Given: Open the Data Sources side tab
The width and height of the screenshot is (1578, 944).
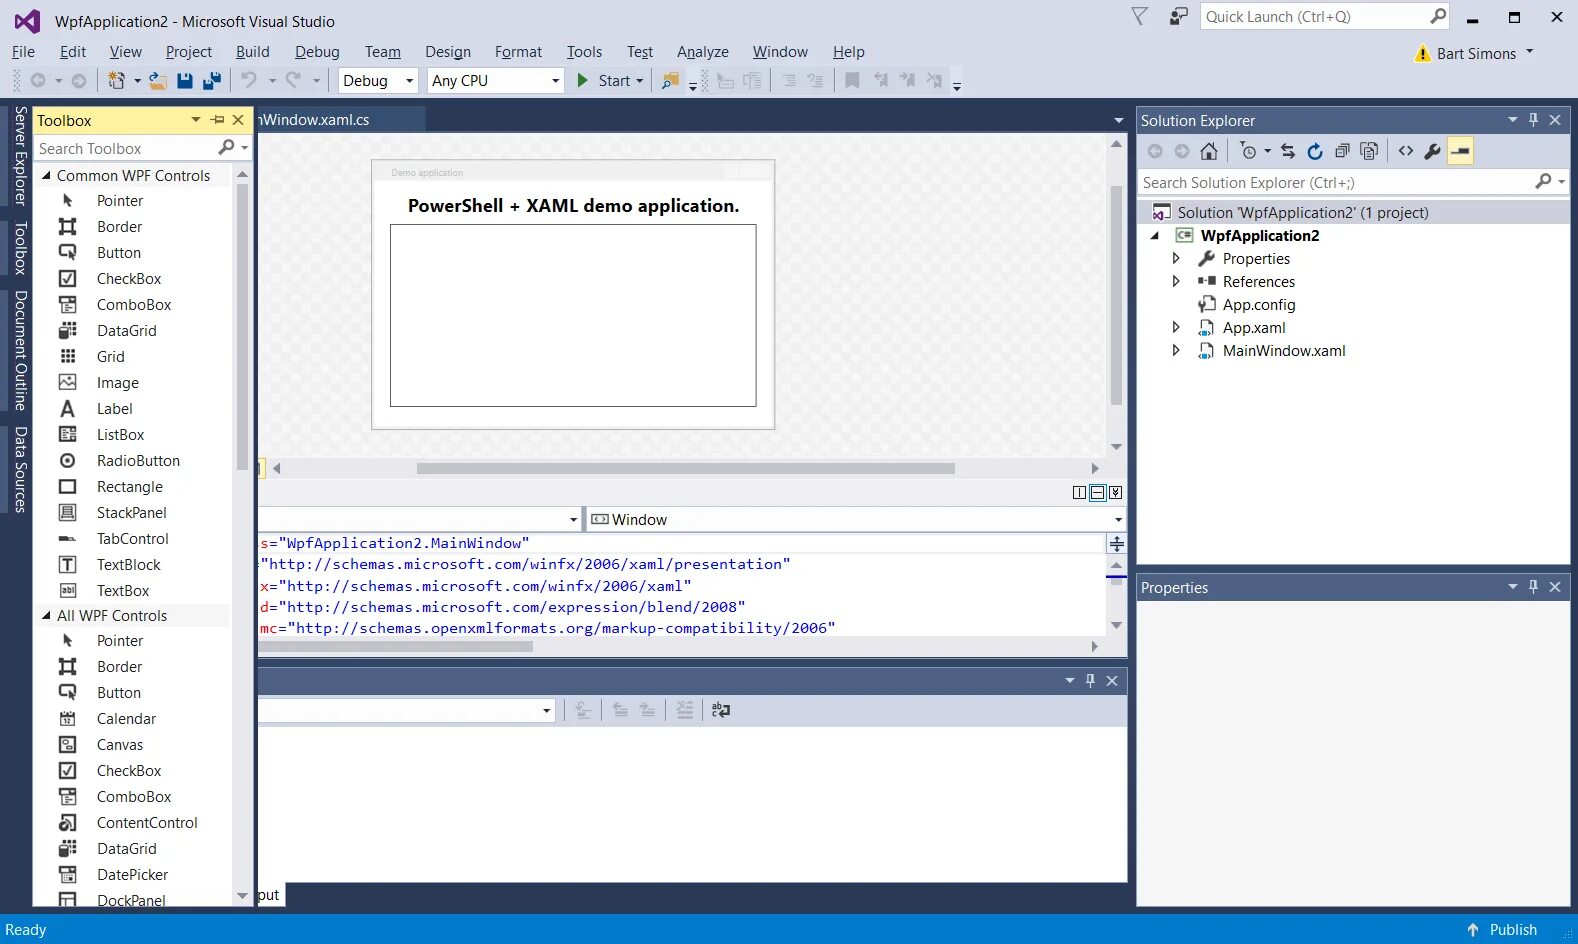Looking at the screenshot, I should coord(20,469).
